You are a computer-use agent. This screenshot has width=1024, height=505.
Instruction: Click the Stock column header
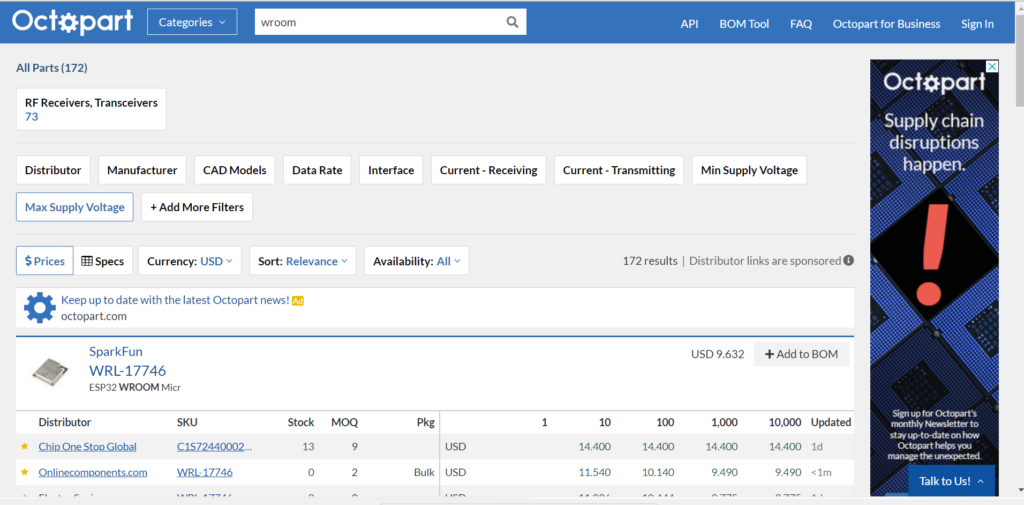[301, 422]
